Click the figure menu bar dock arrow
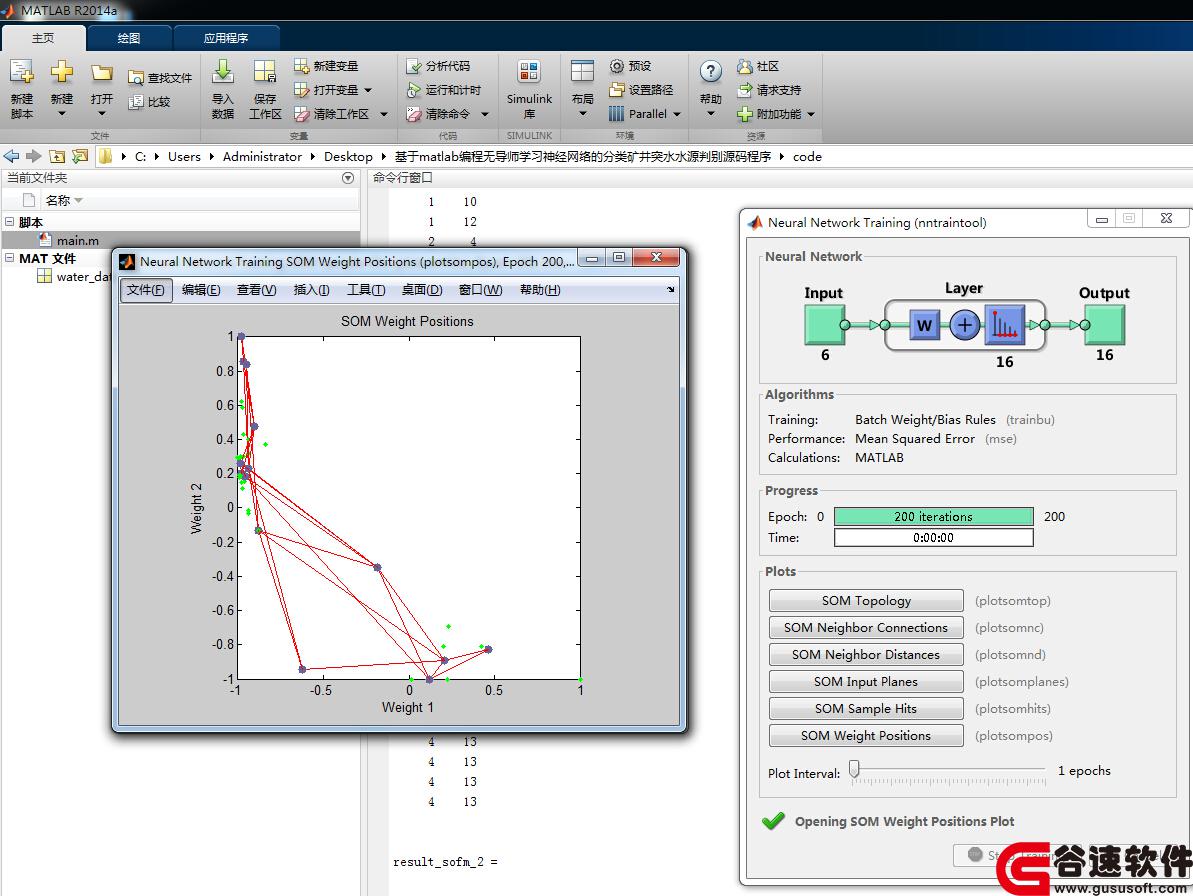 click(670, 290)
